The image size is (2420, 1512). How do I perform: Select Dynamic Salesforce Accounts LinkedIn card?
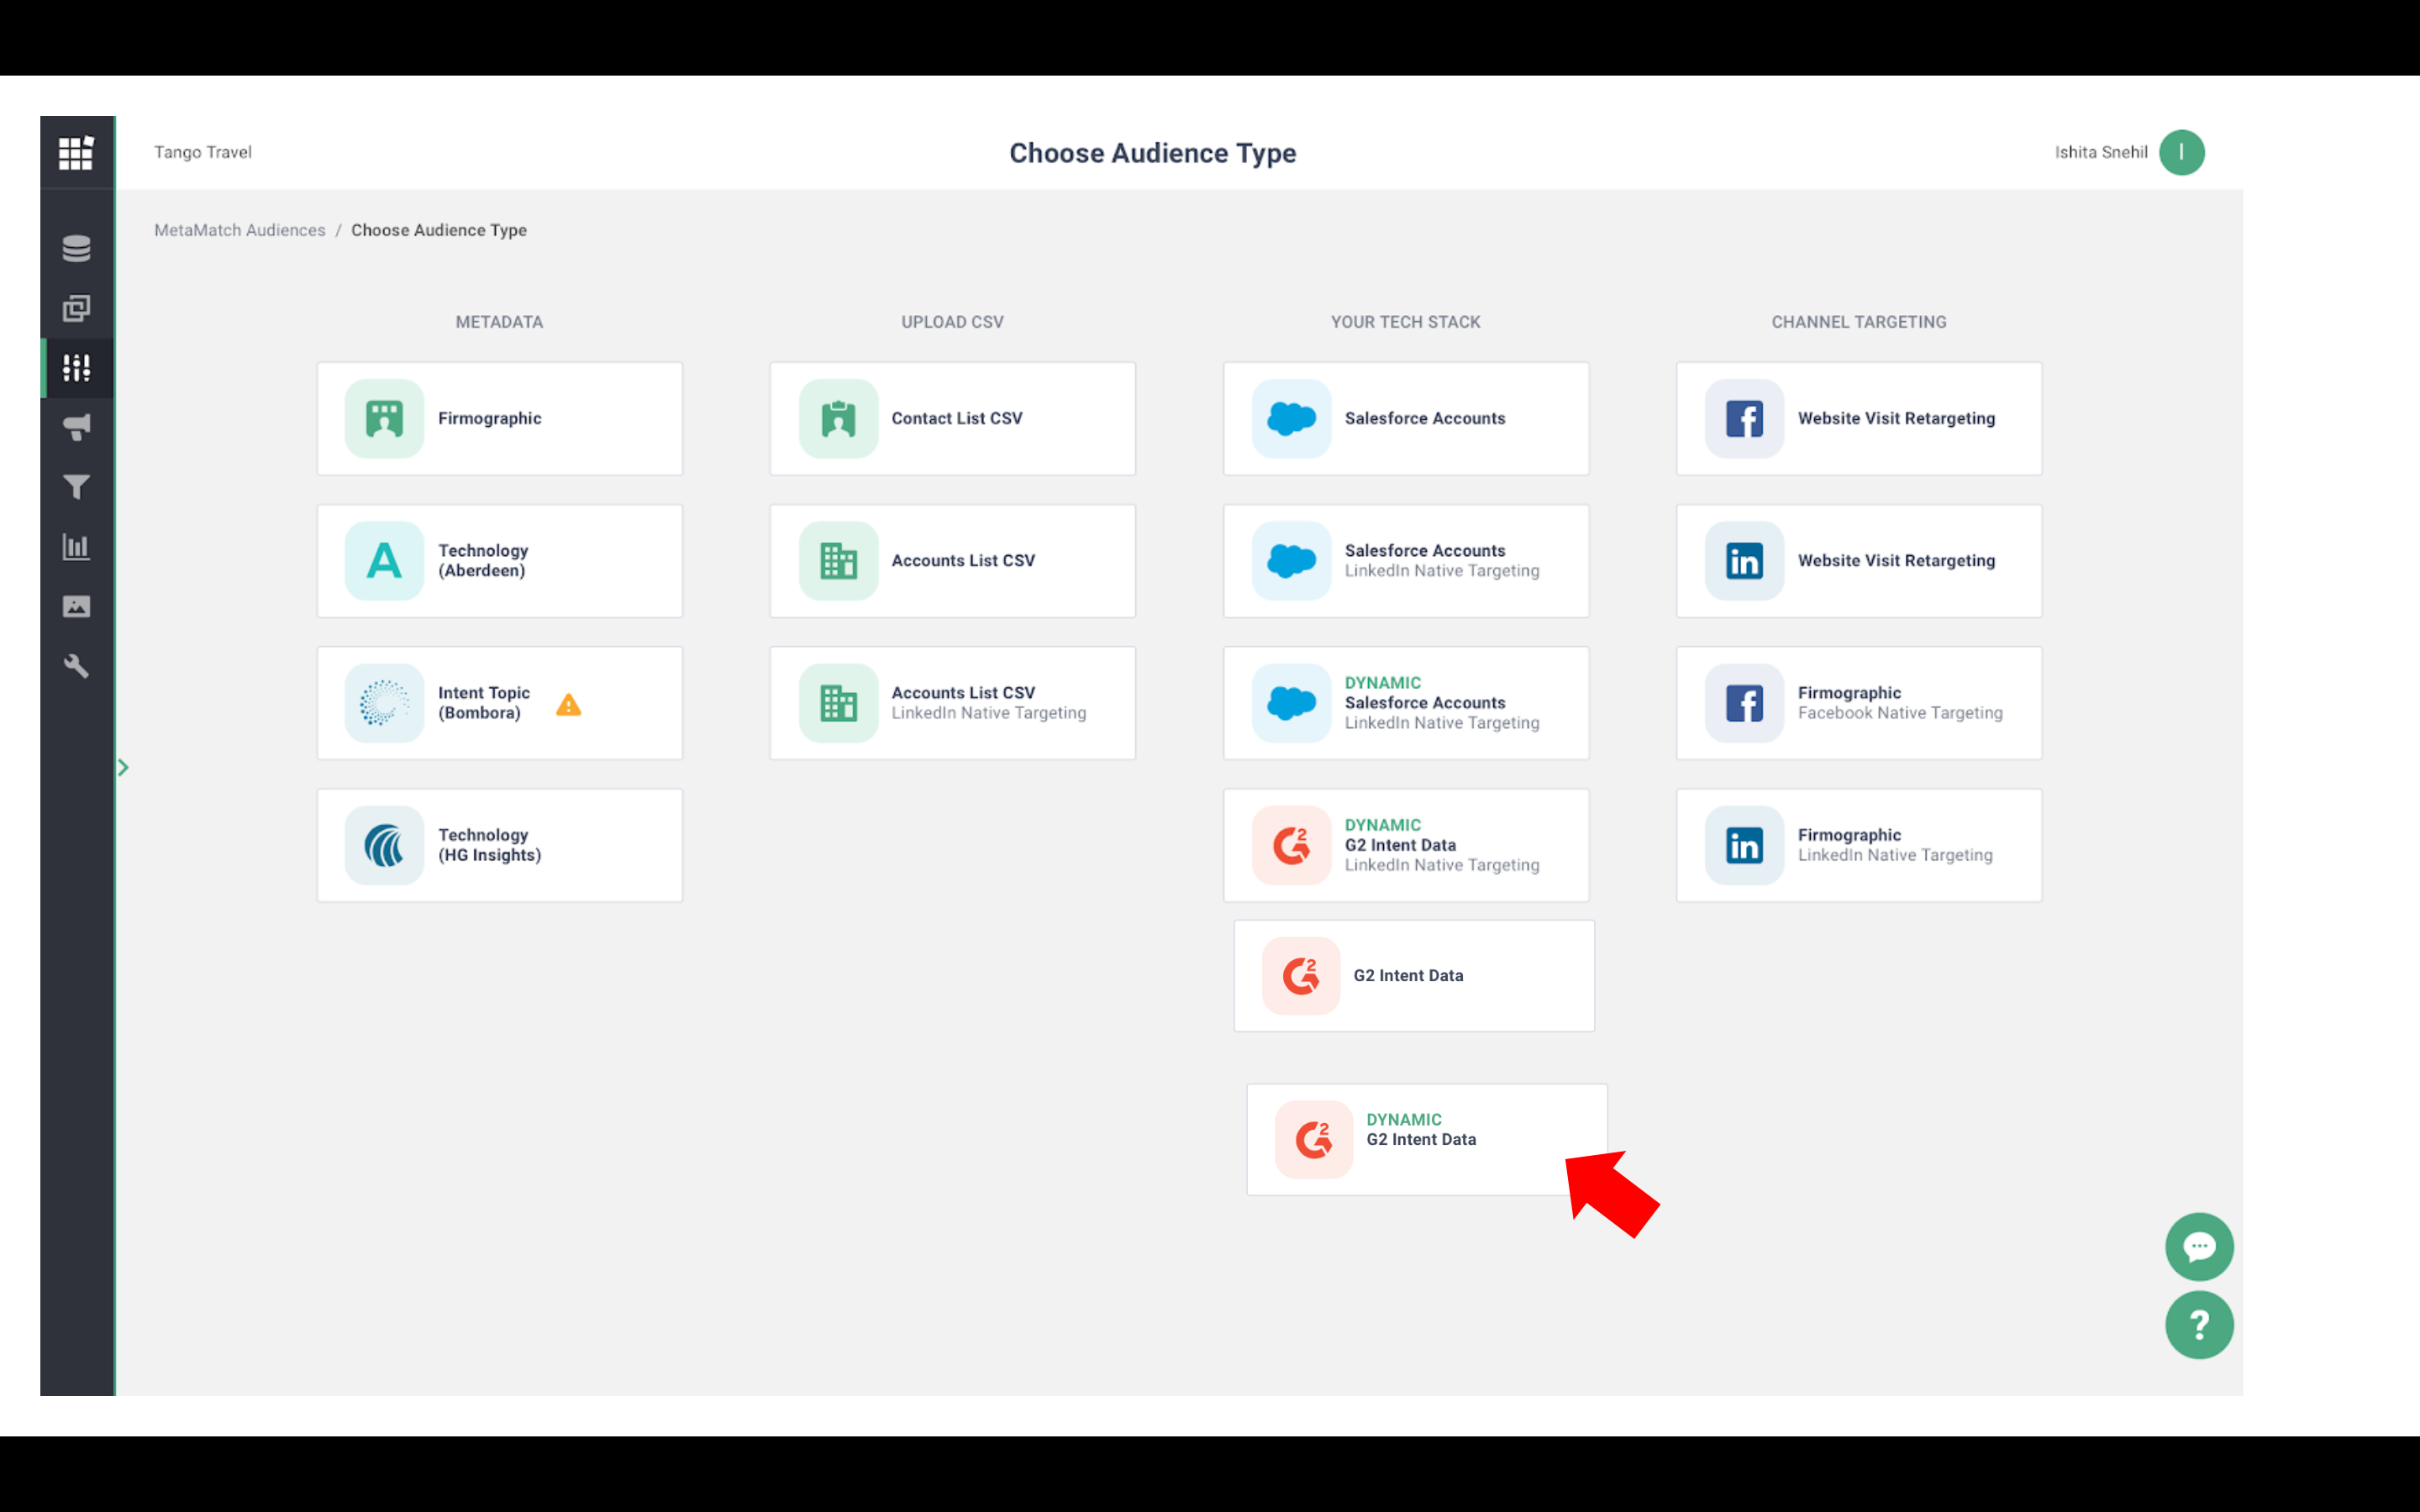tap(1406, 703)
